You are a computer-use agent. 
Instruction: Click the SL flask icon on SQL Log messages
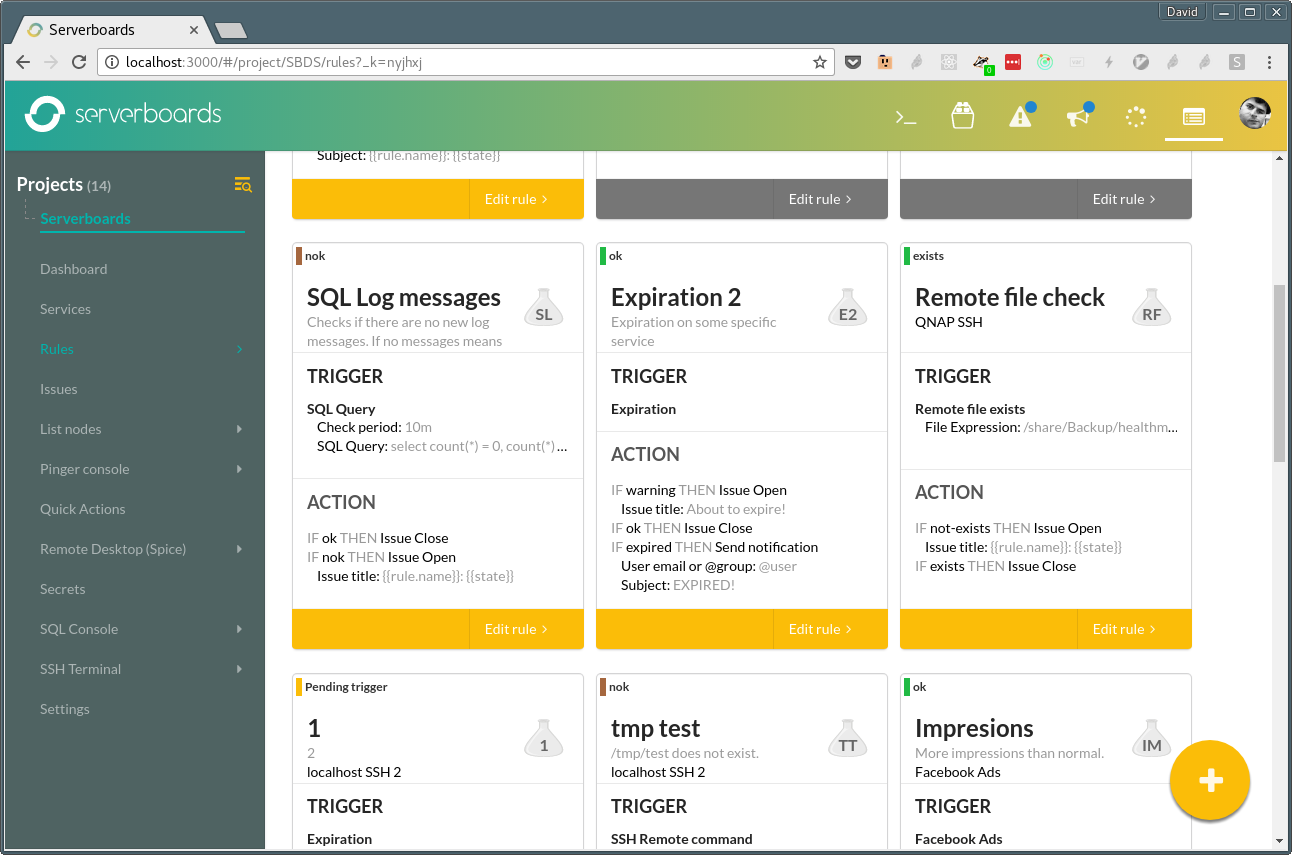(x=544, y=309)
